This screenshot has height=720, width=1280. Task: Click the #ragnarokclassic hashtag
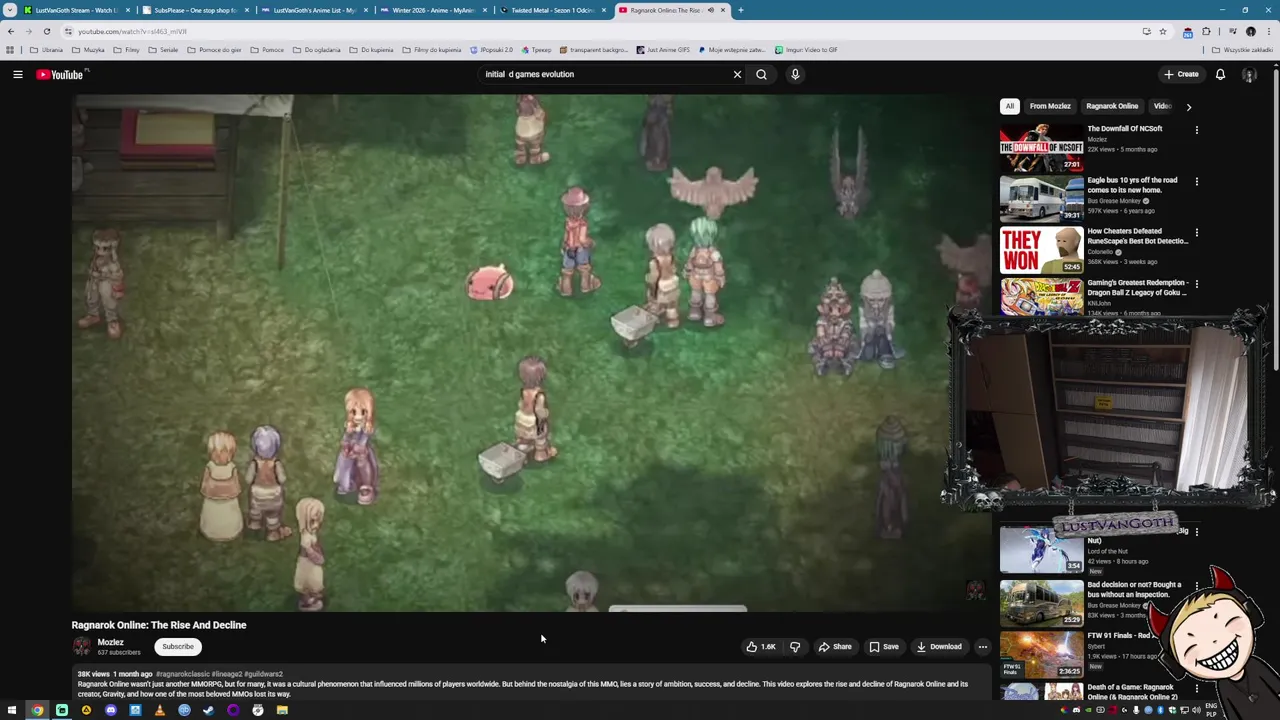182,674
